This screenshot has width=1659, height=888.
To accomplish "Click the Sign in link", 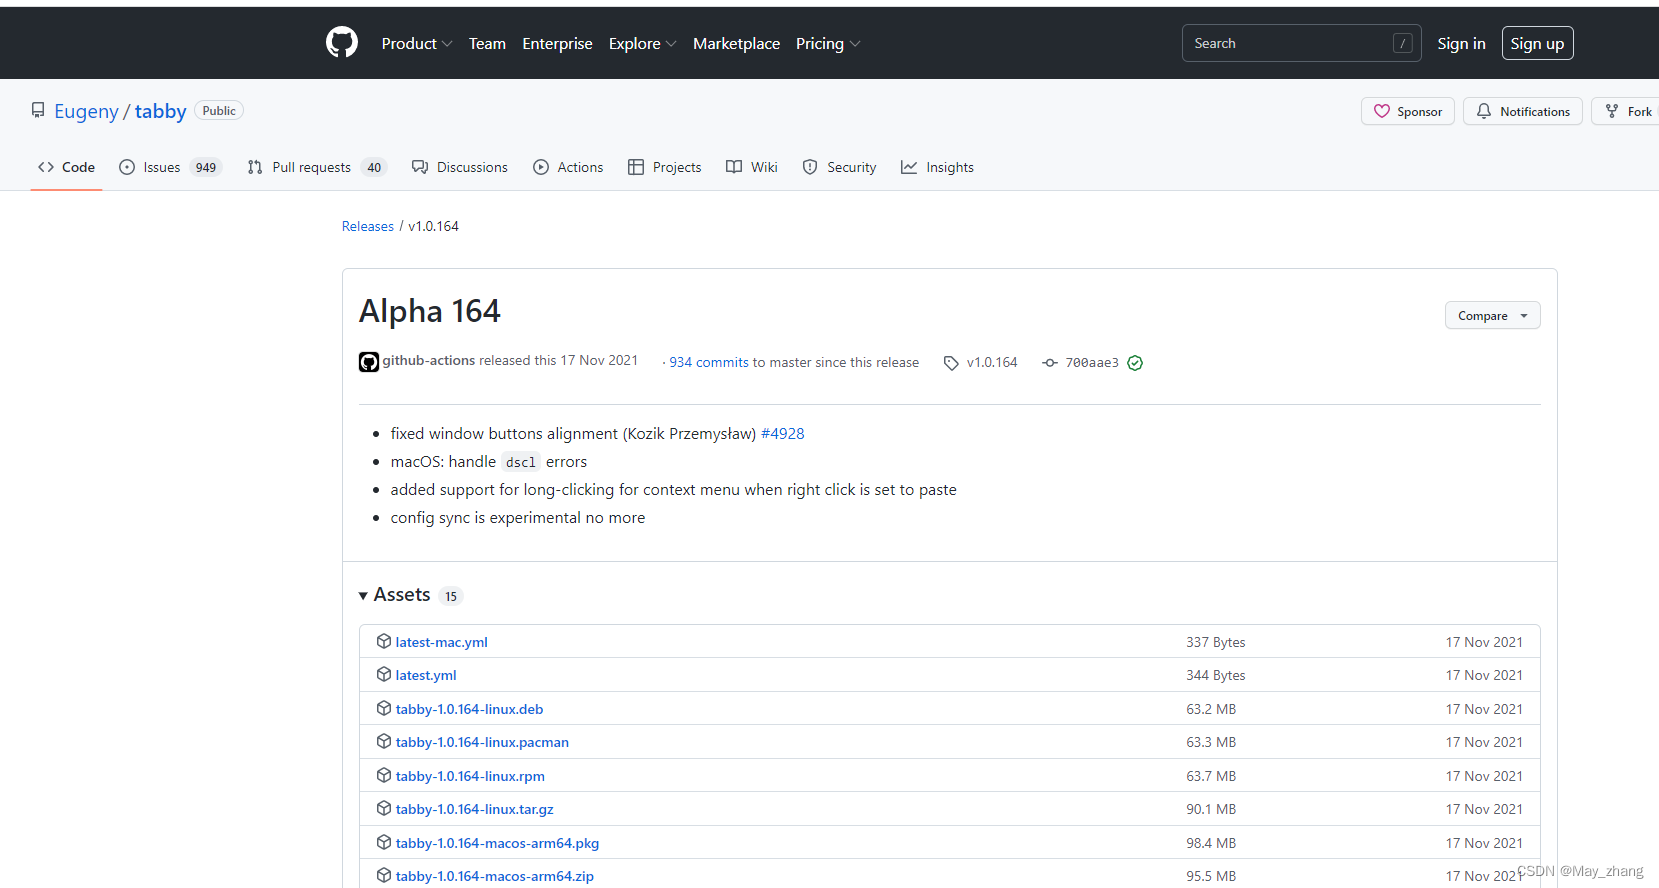I will tap(1461, 44).
